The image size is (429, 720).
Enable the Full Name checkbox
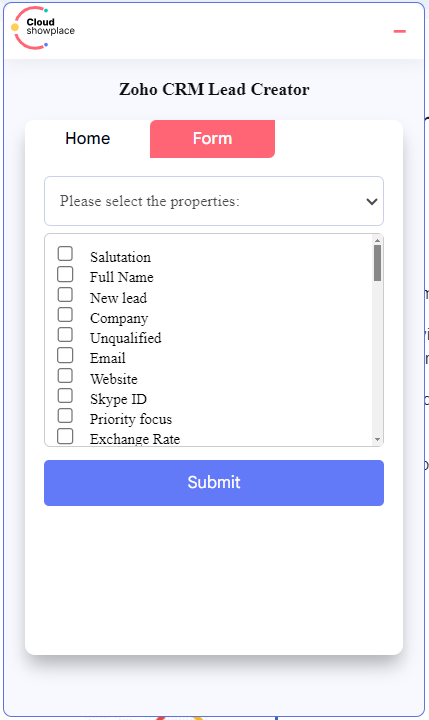[x=65, y=274]
